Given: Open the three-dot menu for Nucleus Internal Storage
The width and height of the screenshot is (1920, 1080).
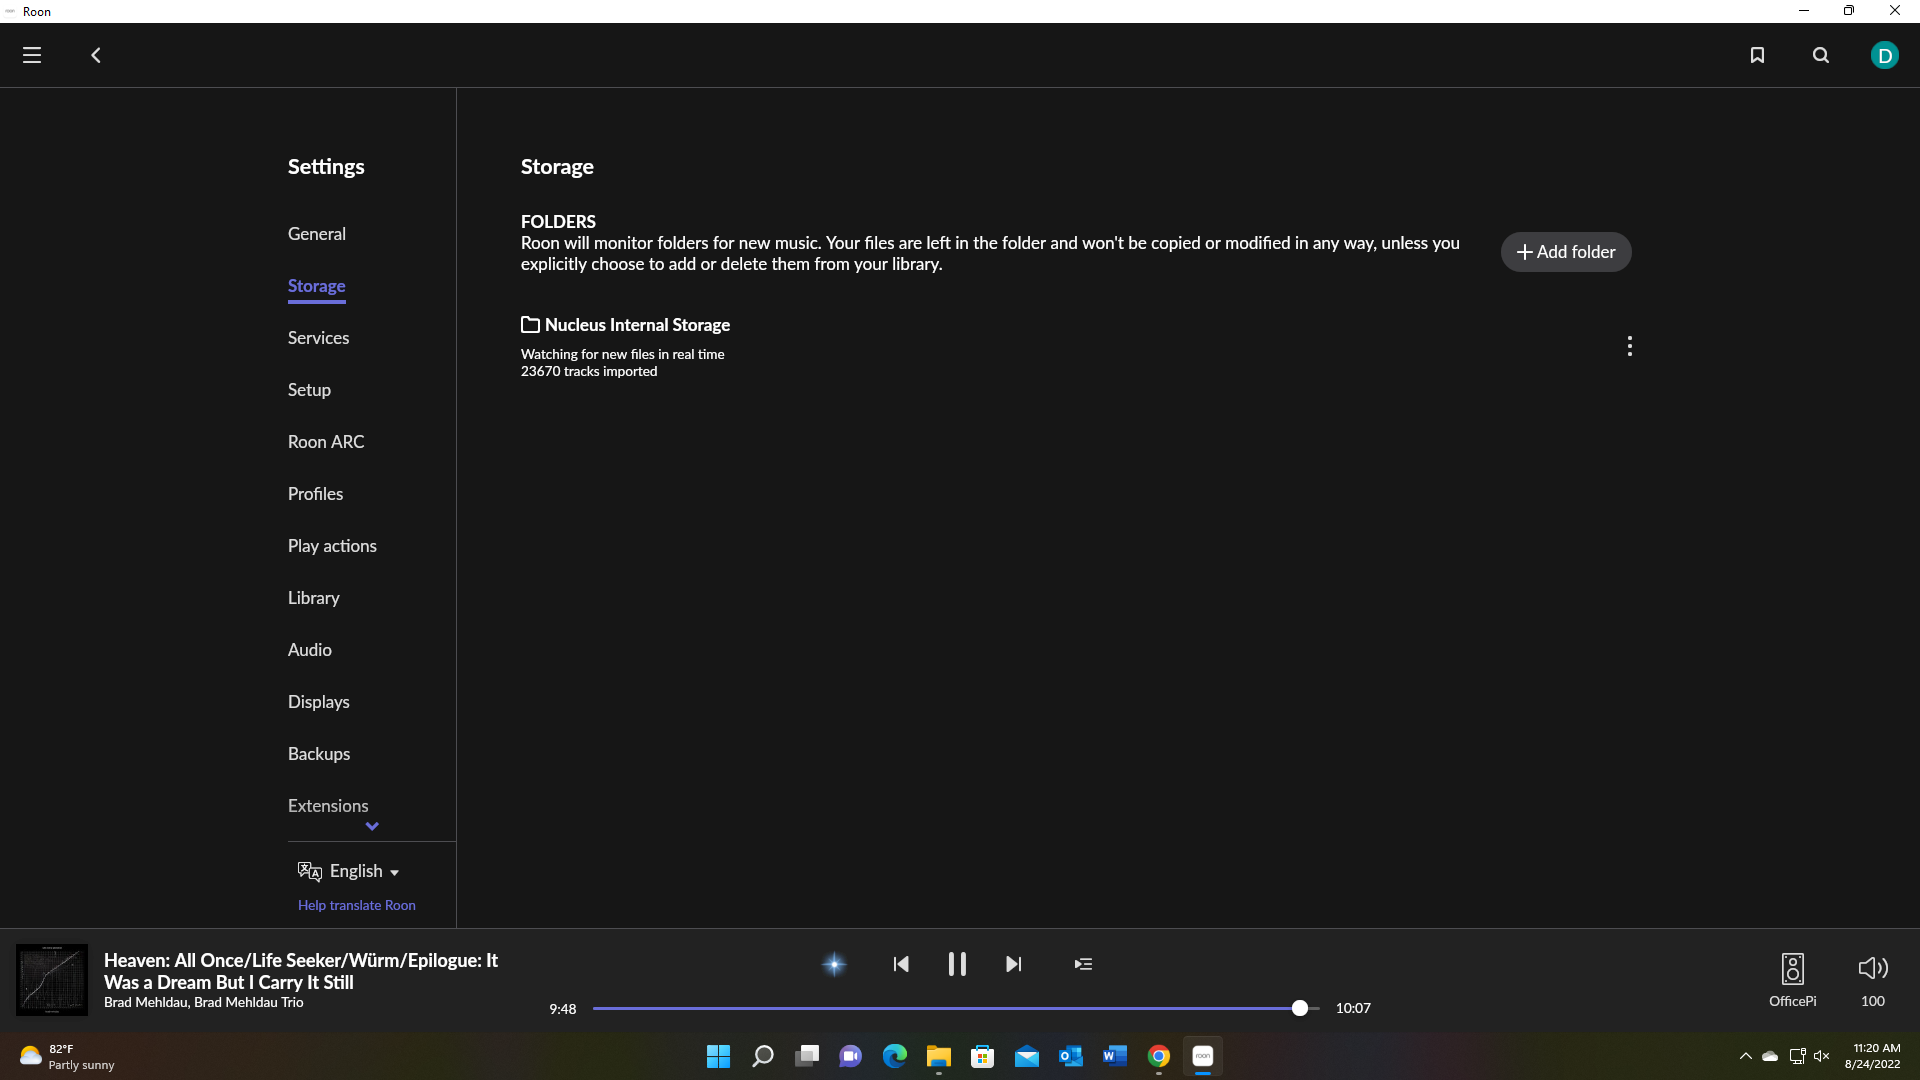Looking at the screenshot, I should pyautogui.click(x=1630, y=346).
